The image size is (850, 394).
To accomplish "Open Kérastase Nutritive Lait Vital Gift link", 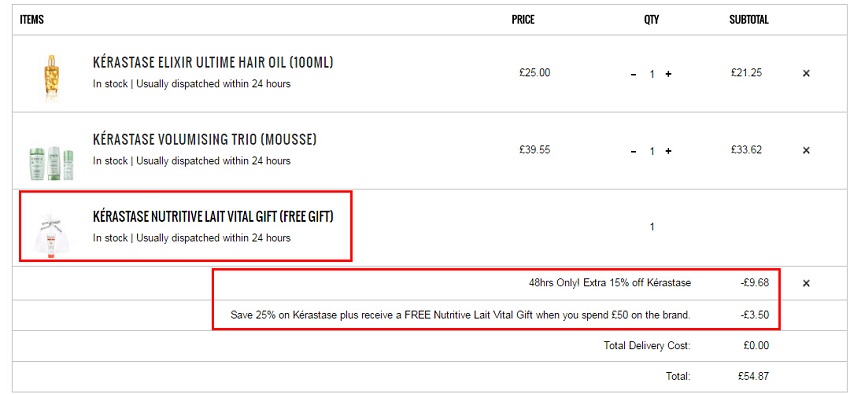I will click(x=213, y=217).
